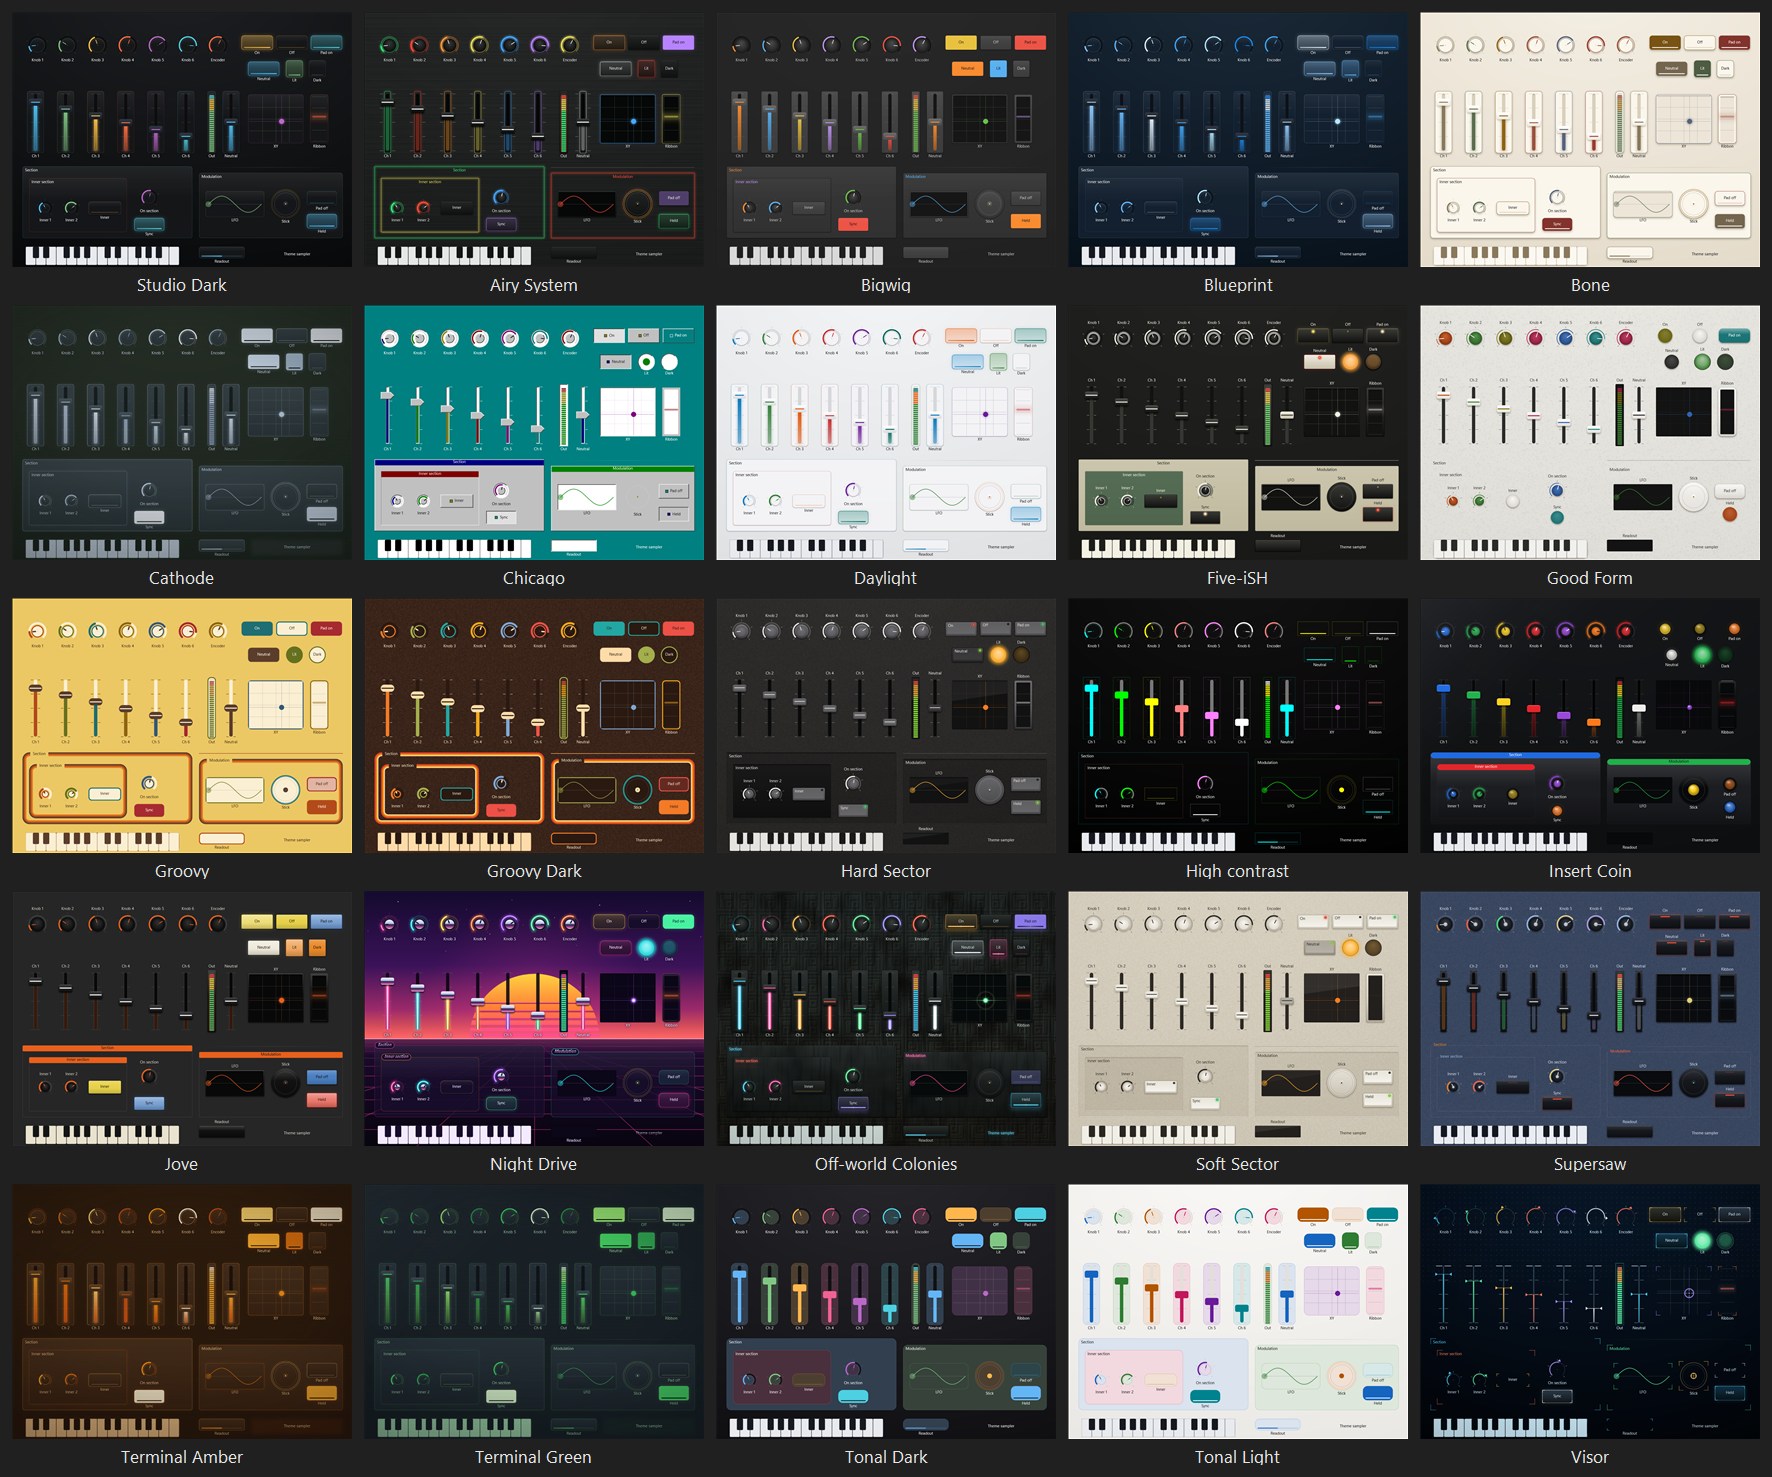Open the Tonal Light theme thumbnail
Image resolution: width=1772 pixels, height=1477 pixels.
(x=1238, y=1312)
